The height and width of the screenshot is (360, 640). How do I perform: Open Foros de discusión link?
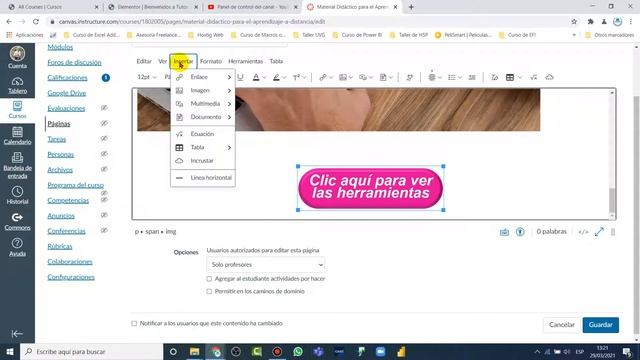click(x=74, y=62)
